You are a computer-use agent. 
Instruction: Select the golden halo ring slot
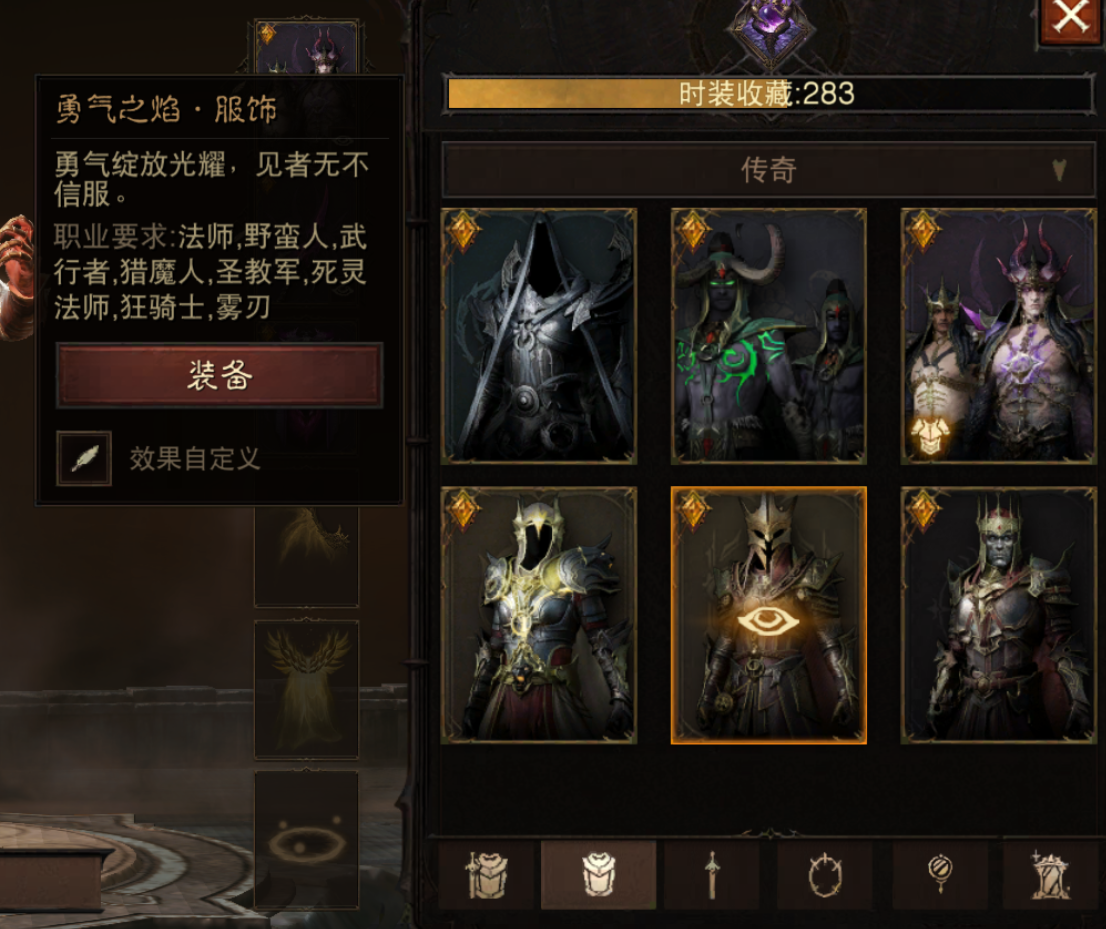pos(306,839)
